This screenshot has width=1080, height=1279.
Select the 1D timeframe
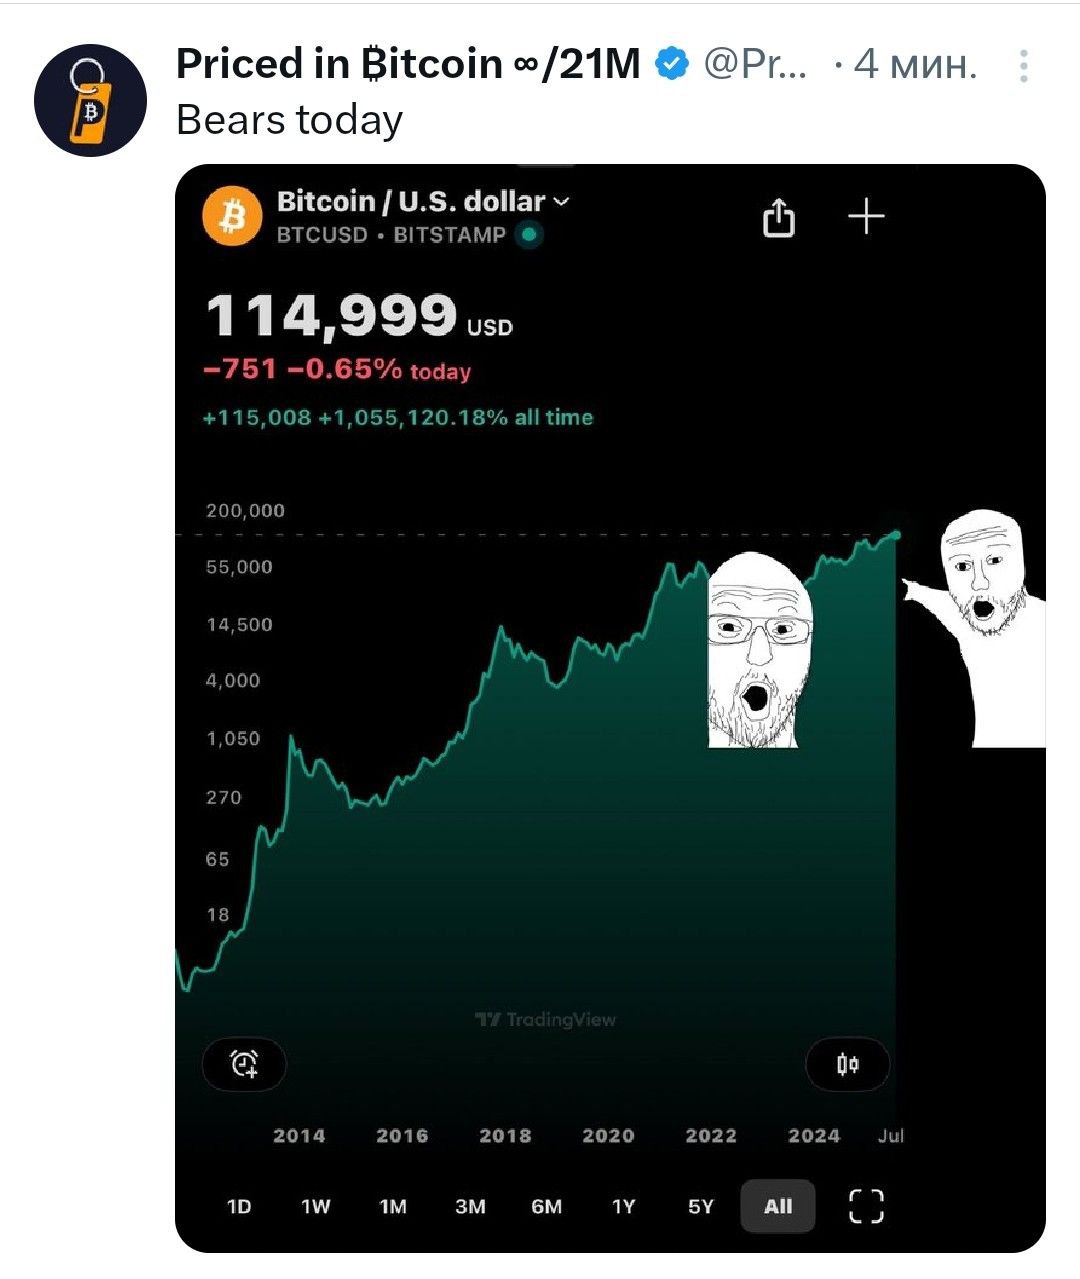[239, 1206]
